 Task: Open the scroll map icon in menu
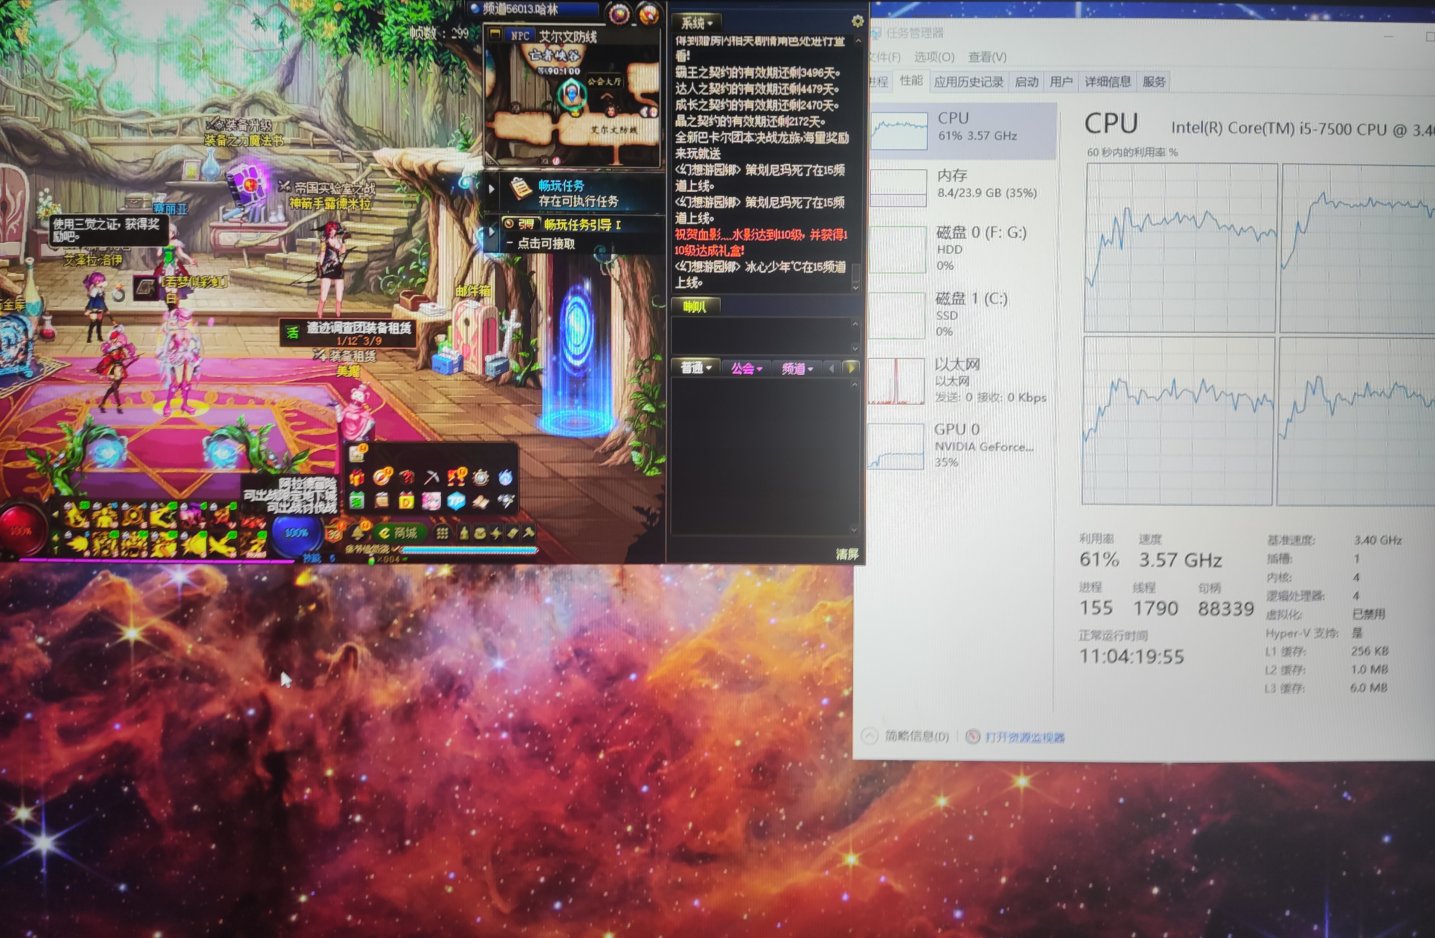pyautogui.click(x=480, y=502)
